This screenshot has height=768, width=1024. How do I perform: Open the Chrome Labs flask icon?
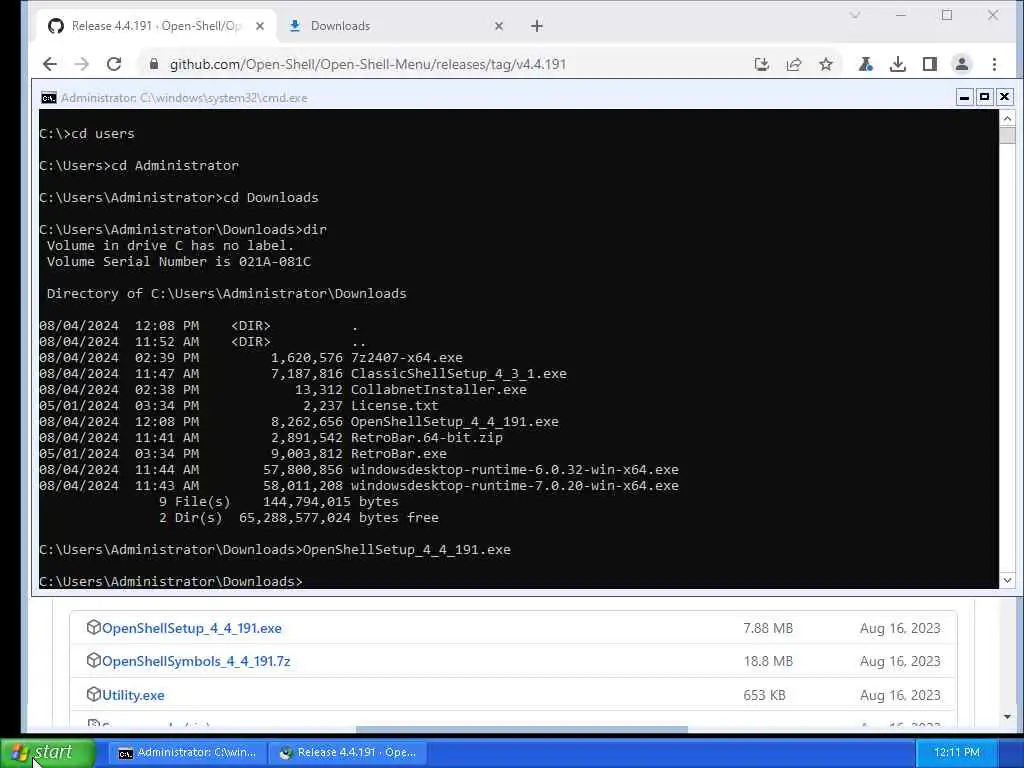point(866,64)
